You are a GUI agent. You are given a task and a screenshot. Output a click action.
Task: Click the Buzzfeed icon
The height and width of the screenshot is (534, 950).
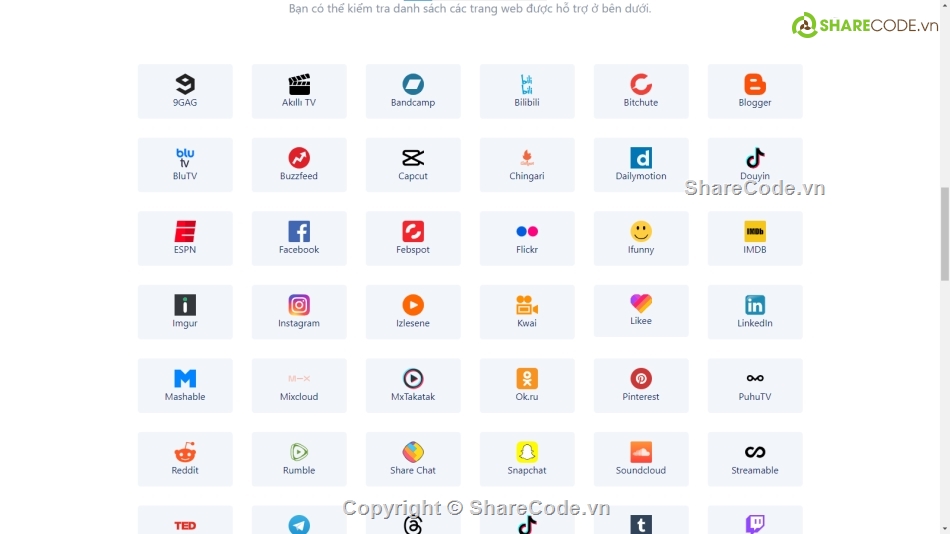click(299, 158)
